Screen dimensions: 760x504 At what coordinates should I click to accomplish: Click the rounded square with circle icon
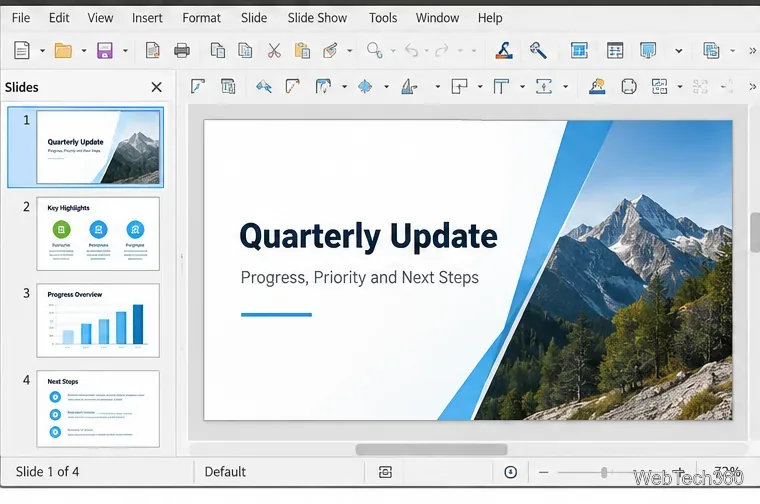click(629, 87)
